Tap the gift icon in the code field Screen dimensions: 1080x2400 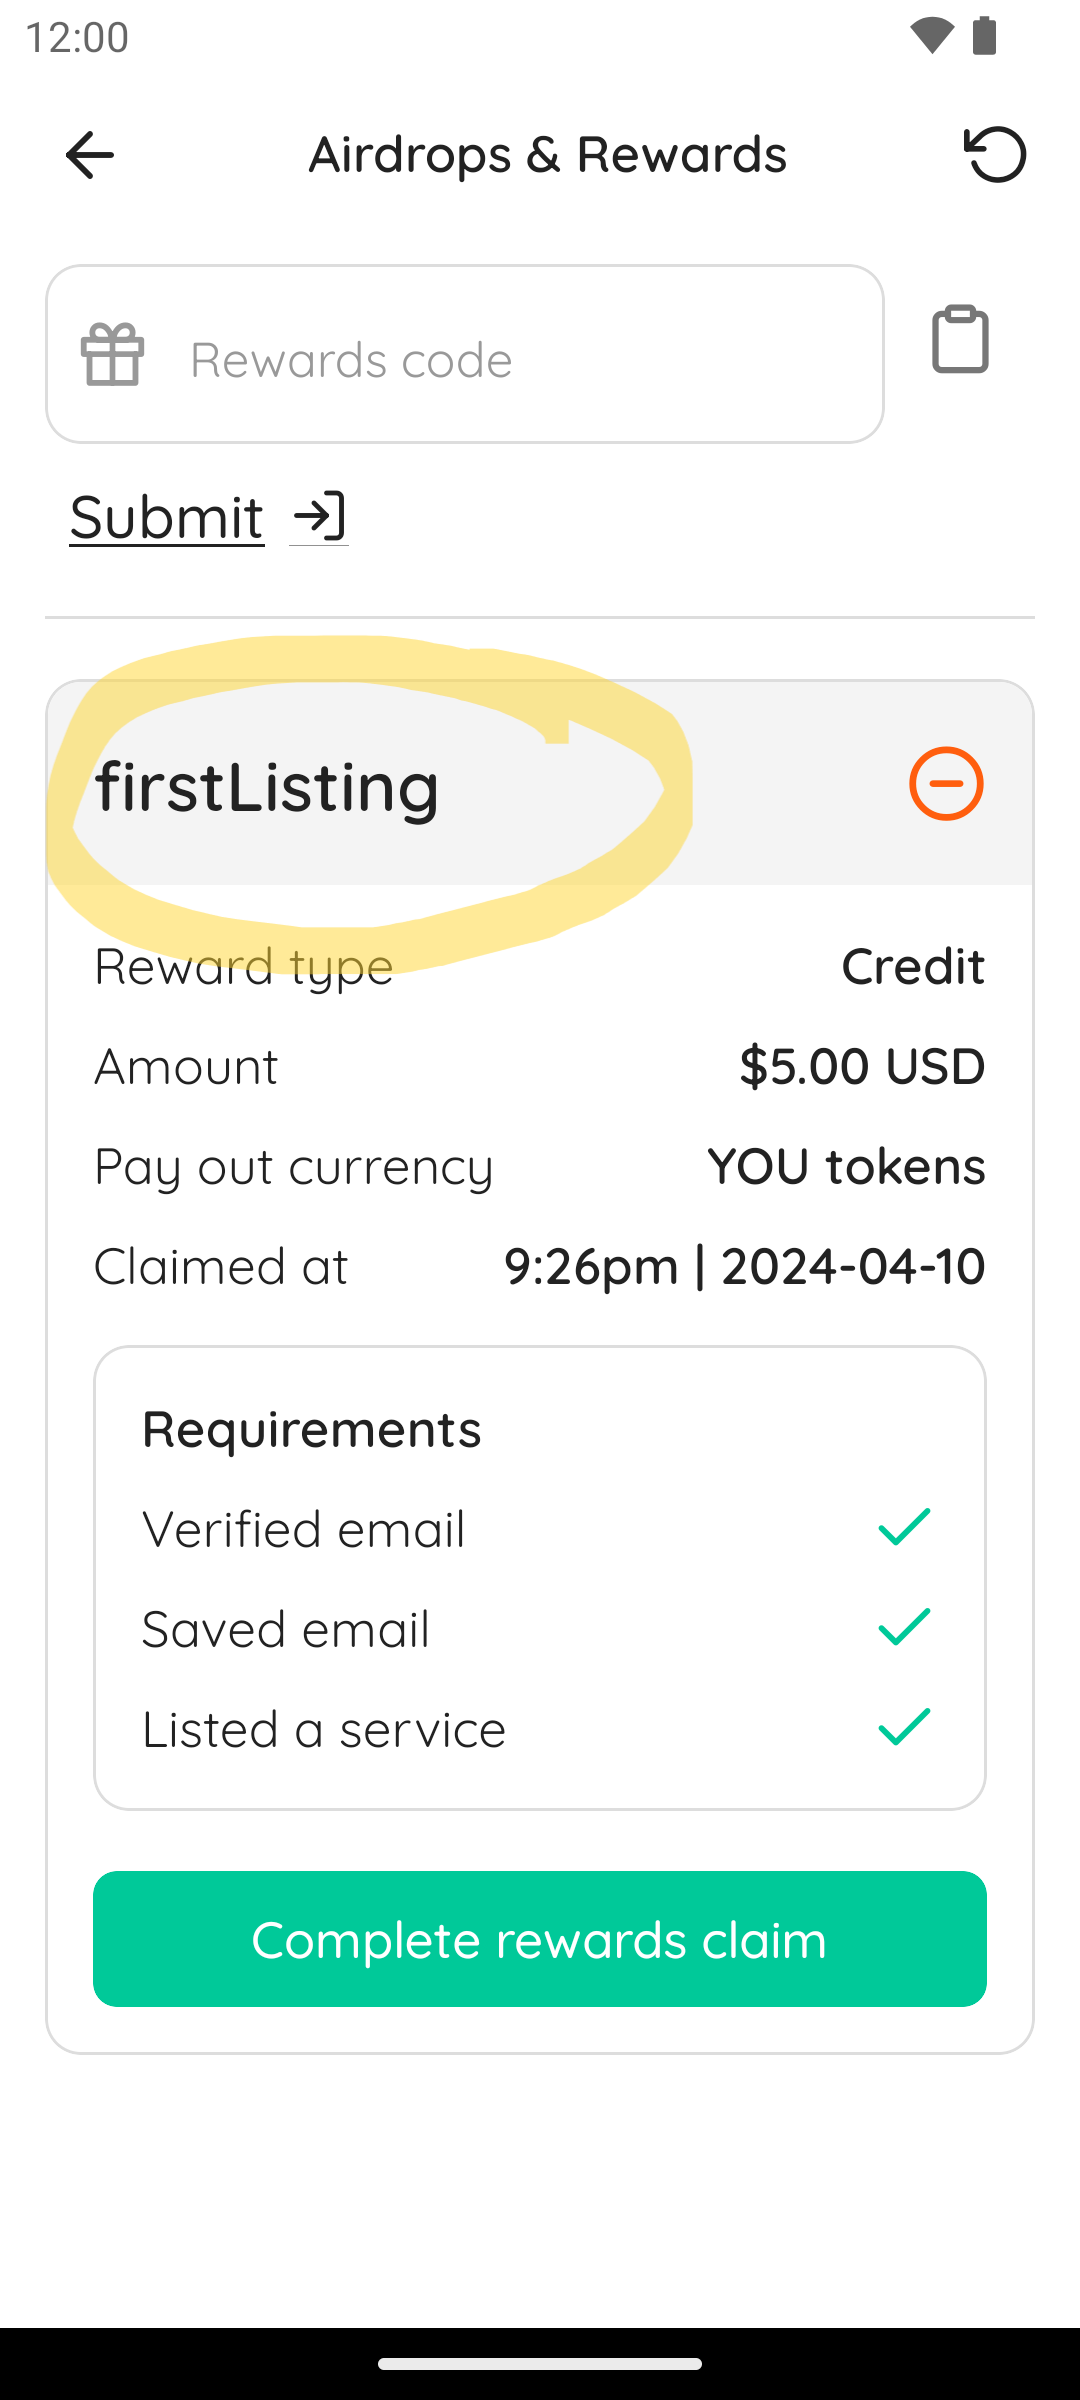pos(113,354)
